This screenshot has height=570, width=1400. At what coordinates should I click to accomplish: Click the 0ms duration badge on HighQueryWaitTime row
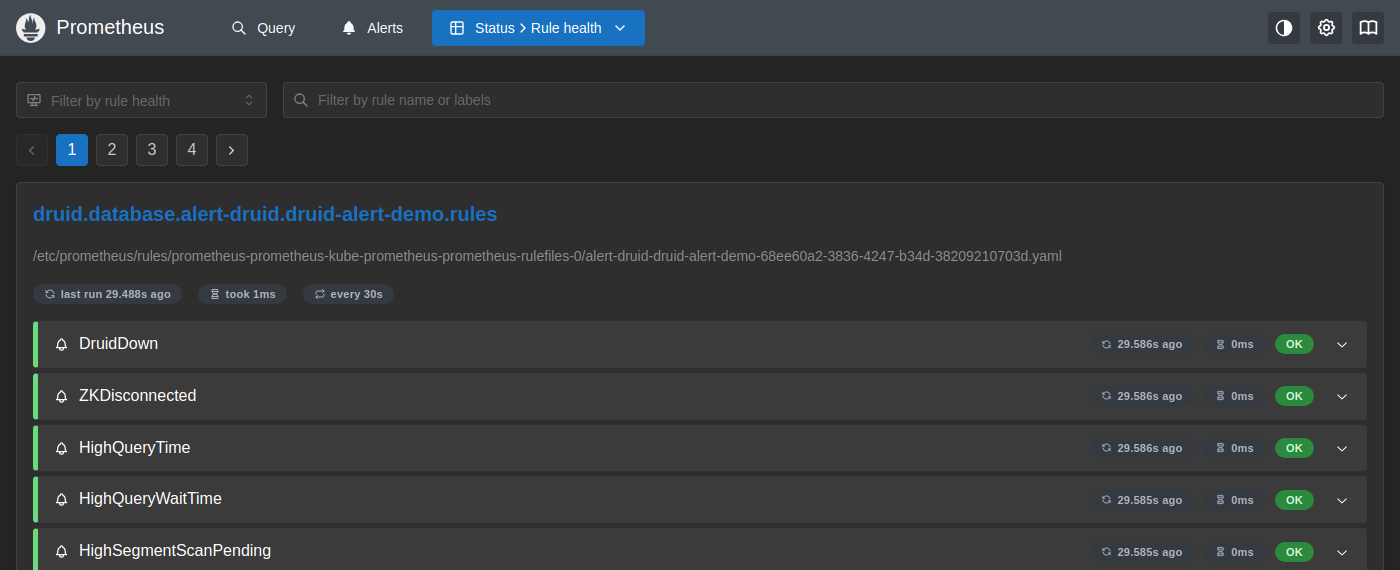click(1234, 499)
